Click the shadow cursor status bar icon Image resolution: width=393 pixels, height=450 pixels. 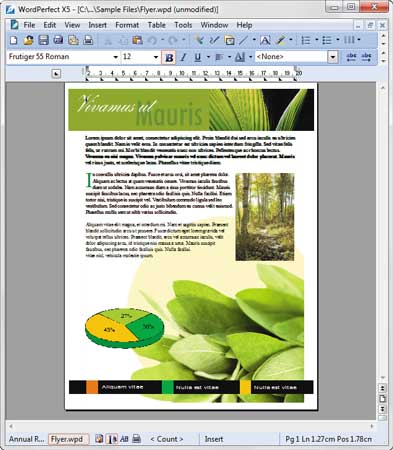(99, 439)
